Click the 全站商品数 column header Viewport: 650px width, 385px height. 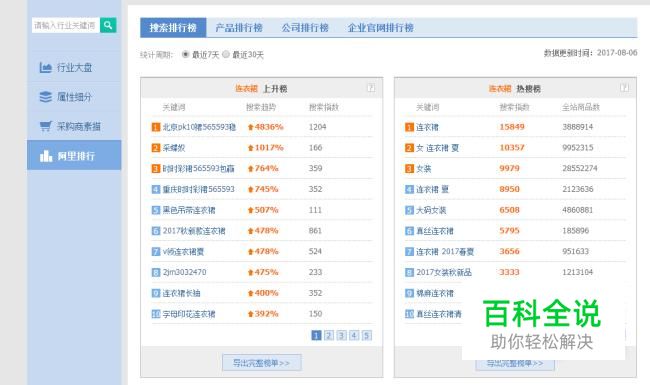click(x=581, y=107)
